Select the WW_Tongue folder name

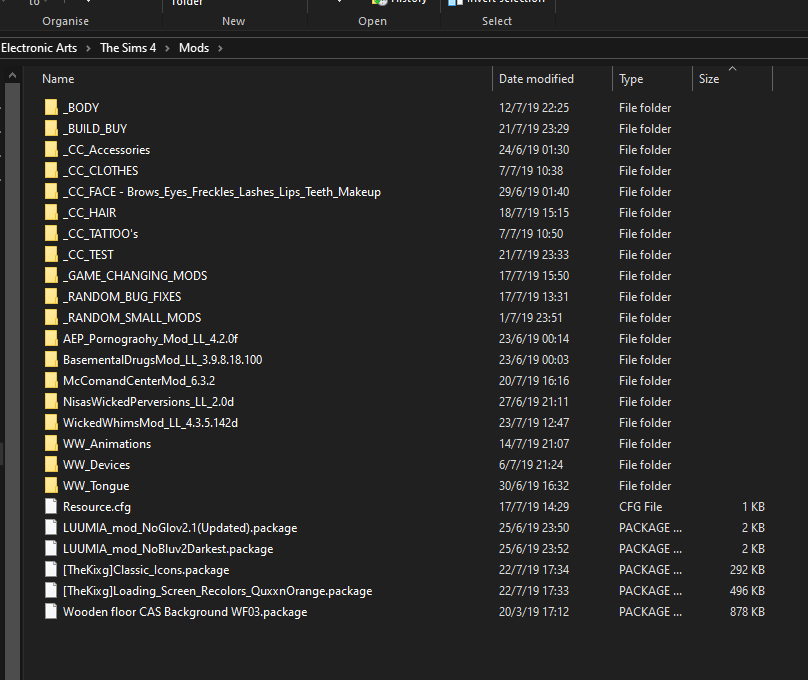(x=96, y=486)
